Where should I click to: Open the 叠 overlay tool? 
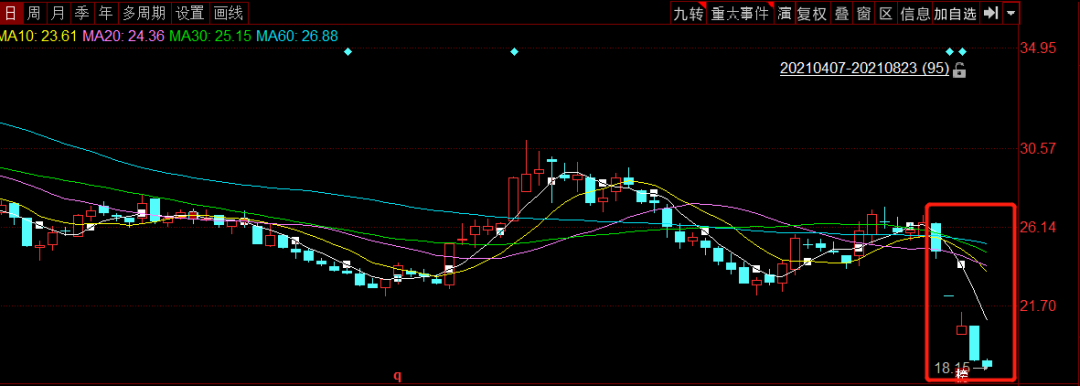pyautogui.click(x=841, y=13)
